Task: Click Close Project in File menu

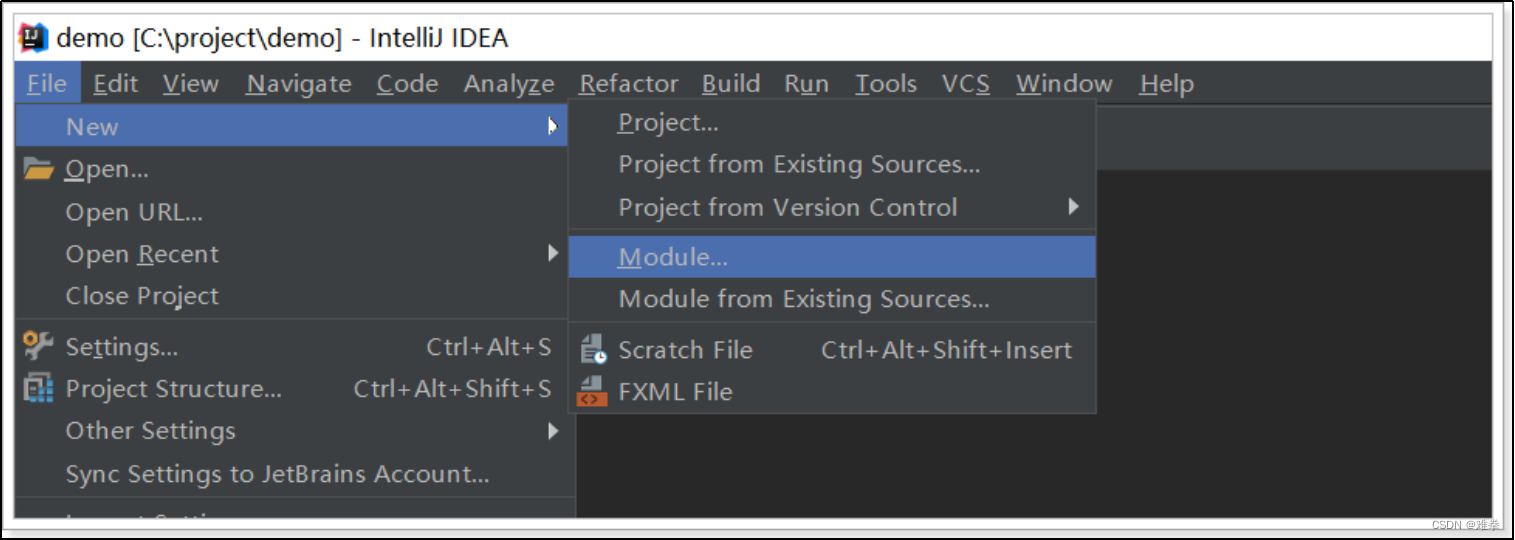Action: (x=142, y=296)
